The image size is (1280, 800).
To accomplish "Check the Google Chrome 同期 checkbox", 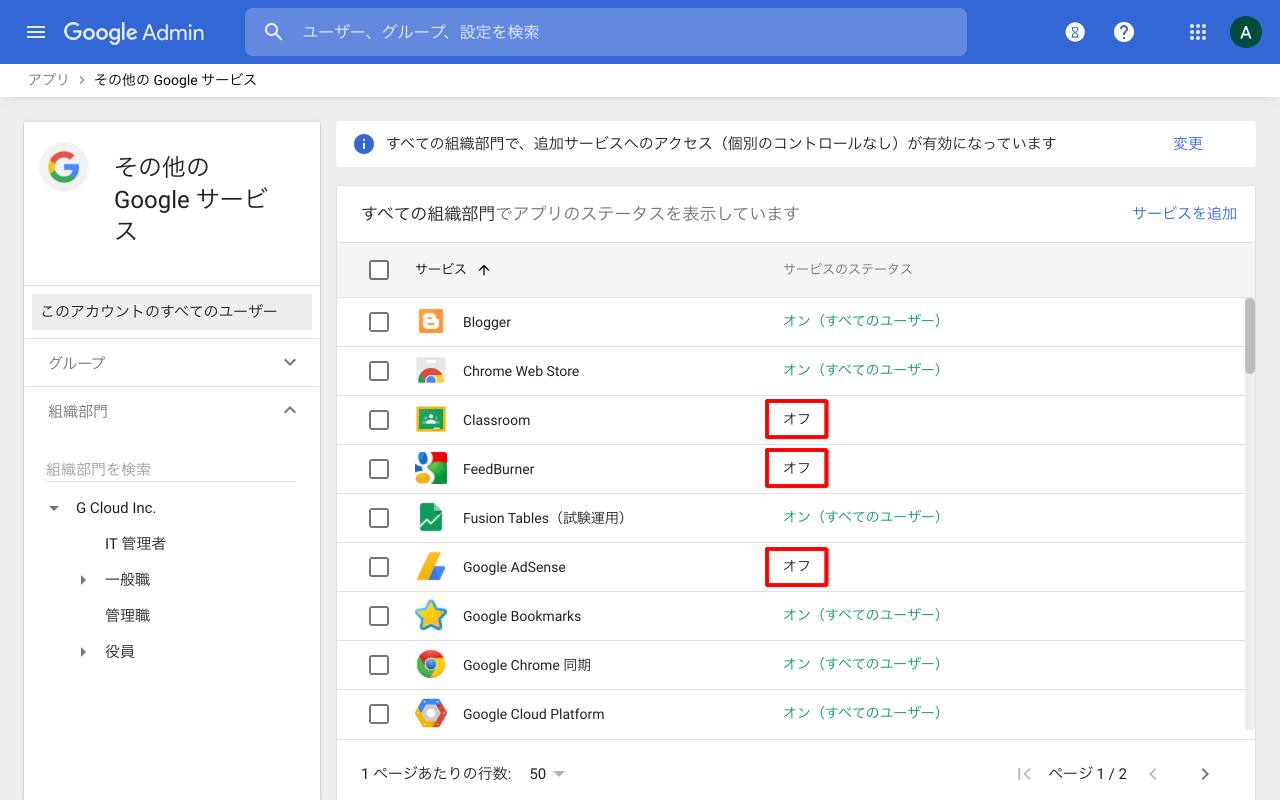I will point(379,665).
